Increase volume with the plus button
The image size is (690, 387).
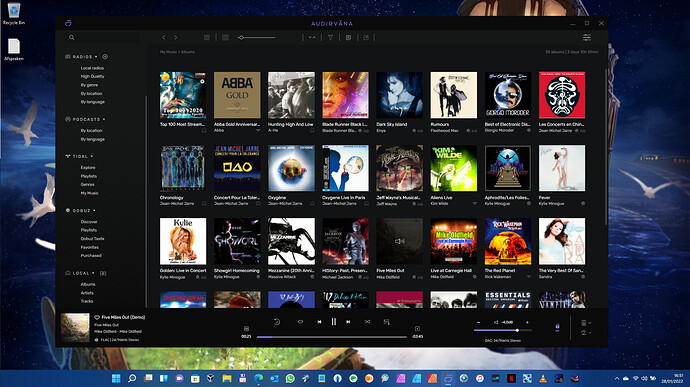point(527,322)
